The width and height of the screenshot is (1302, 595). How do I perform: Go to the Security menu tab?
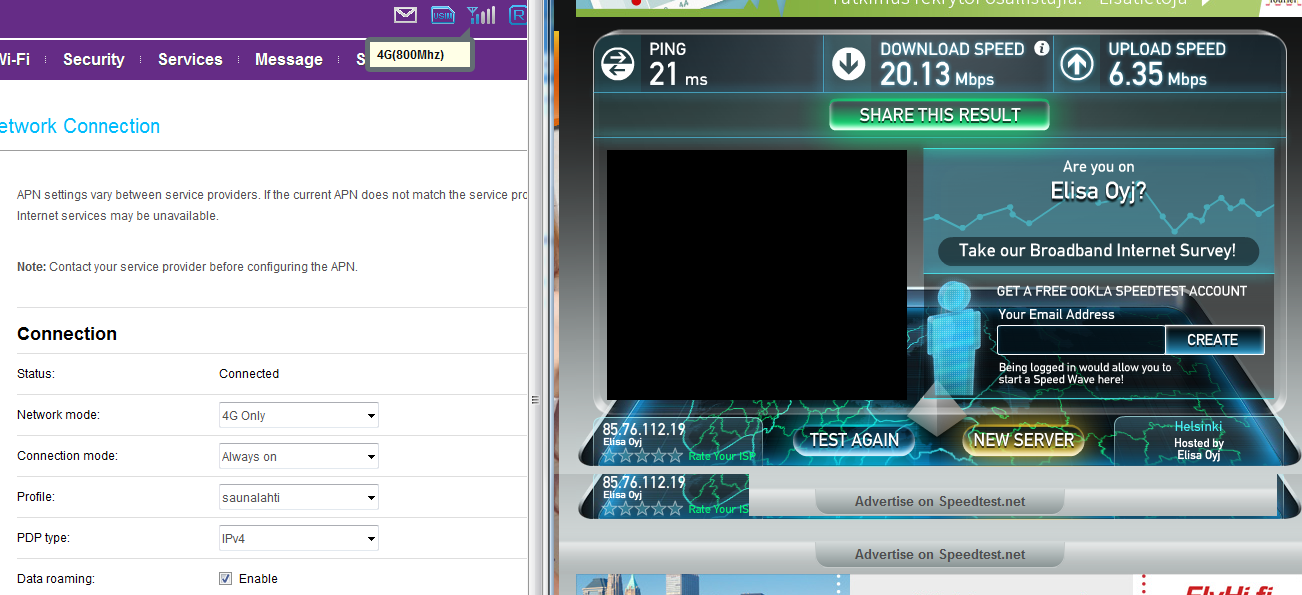click(x=94, y=59)
